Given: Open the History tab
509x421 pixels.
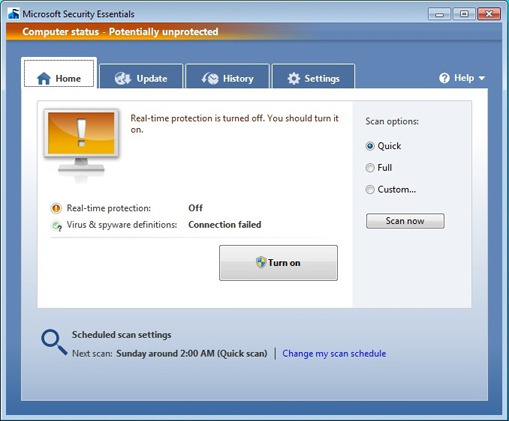Looking at the screenshot, I should (227, 76).
